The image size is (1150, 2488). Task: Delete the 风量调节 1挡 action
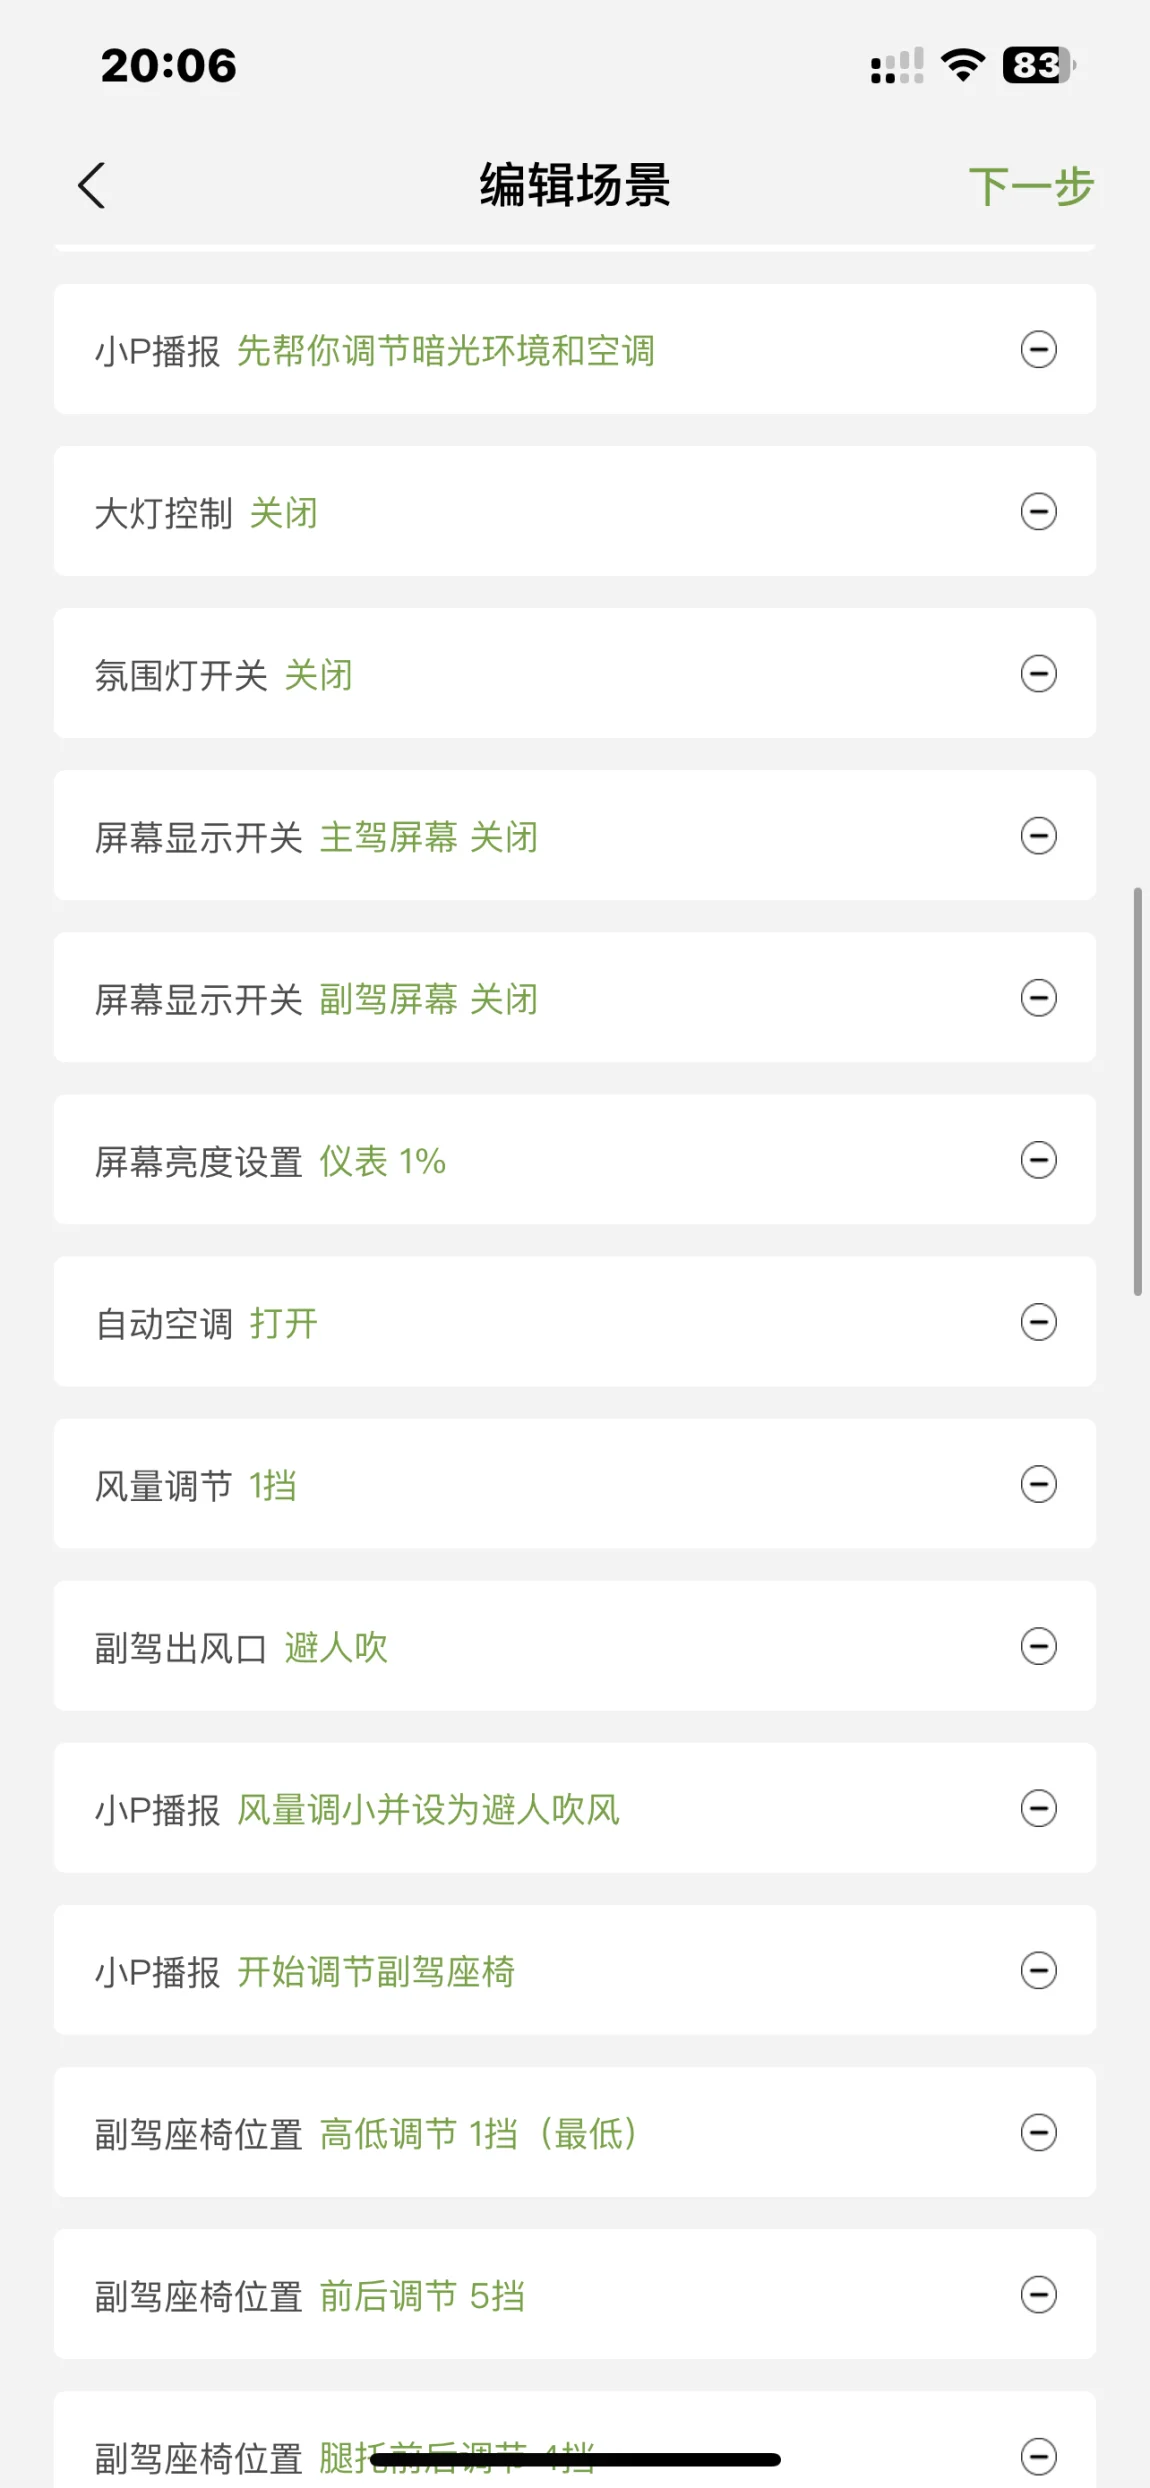tap(1038, 1484)
